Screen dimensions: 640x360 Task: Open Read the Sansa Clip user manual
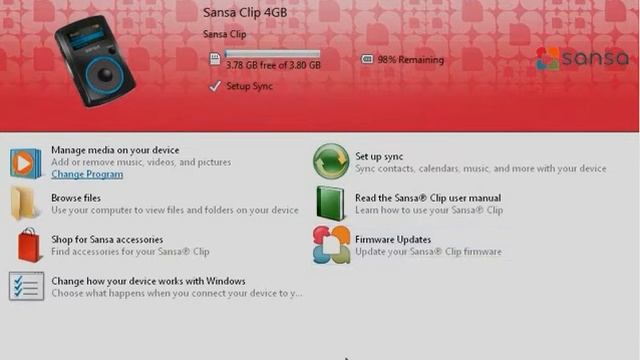point(428,198)
